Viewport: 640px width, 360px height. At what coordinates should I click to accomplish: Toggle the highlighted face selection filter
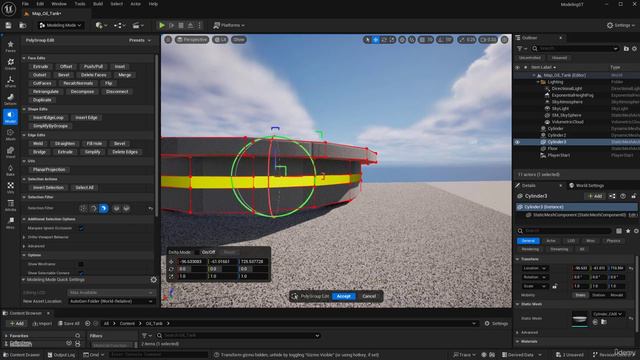pyautogui.click(x=104, y=209)
